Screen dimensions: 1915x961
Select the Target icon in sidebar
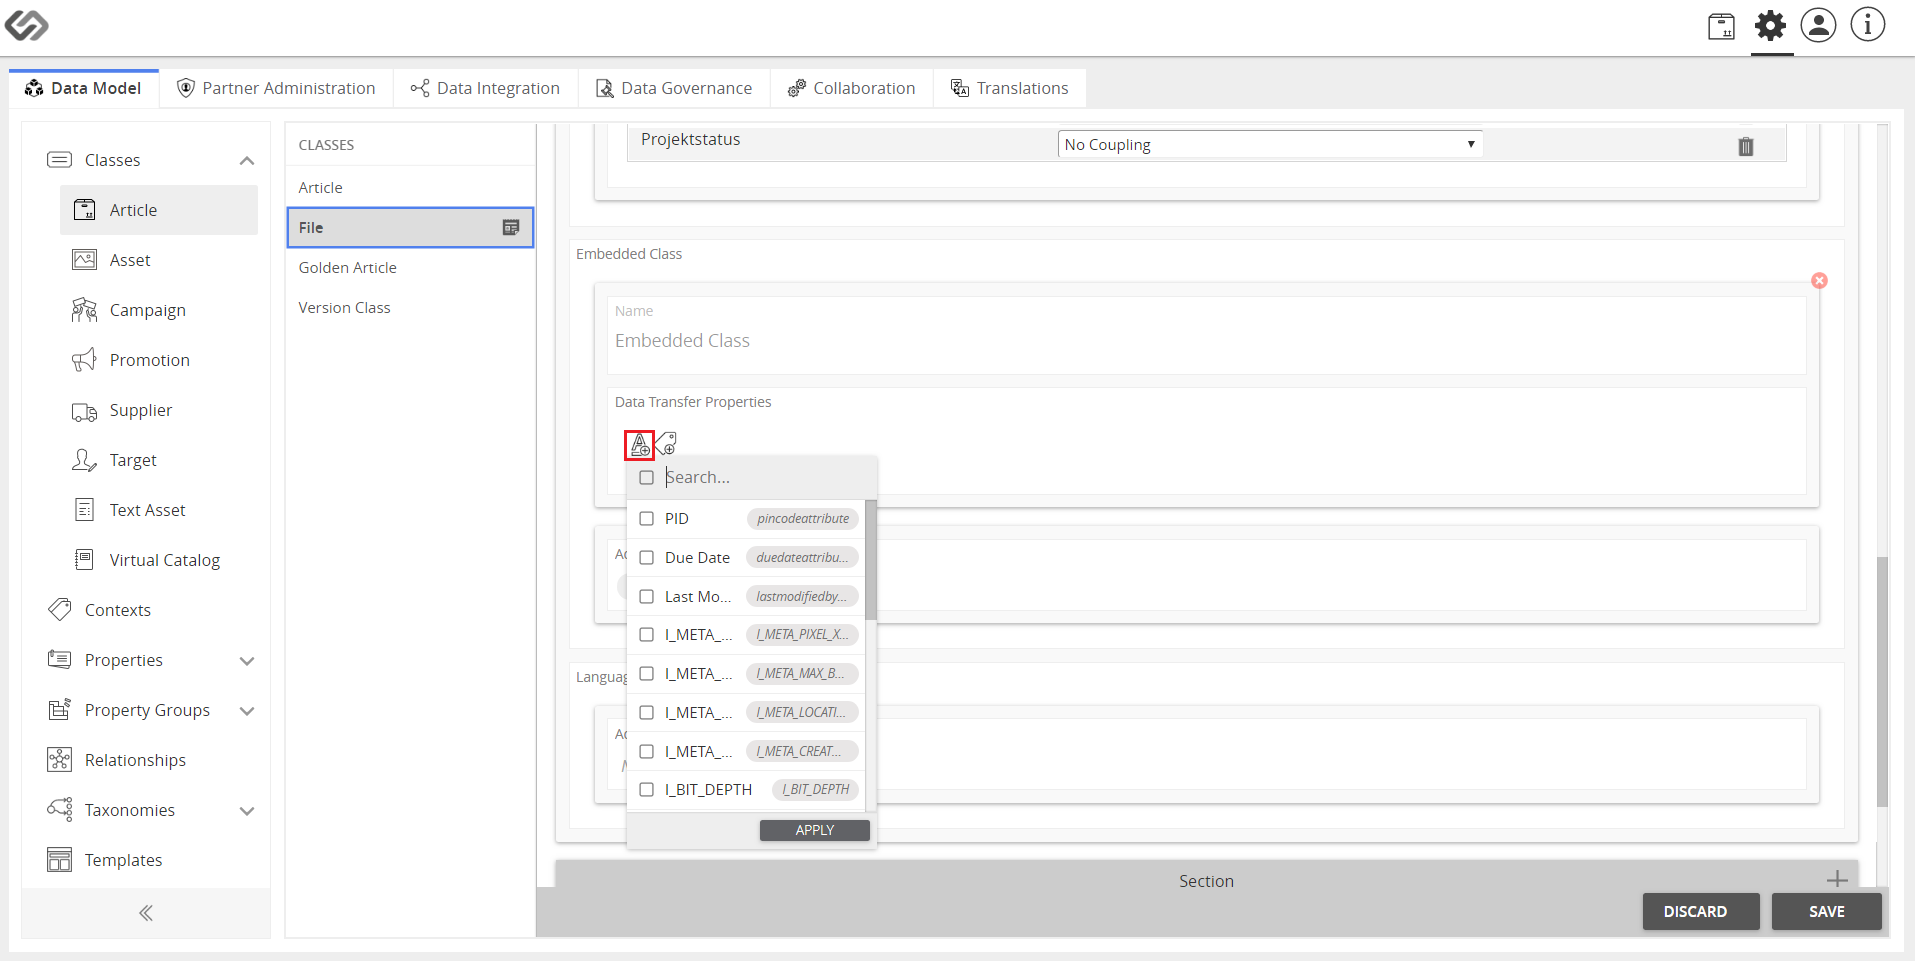pyautogui.click(x=85, y=460)
